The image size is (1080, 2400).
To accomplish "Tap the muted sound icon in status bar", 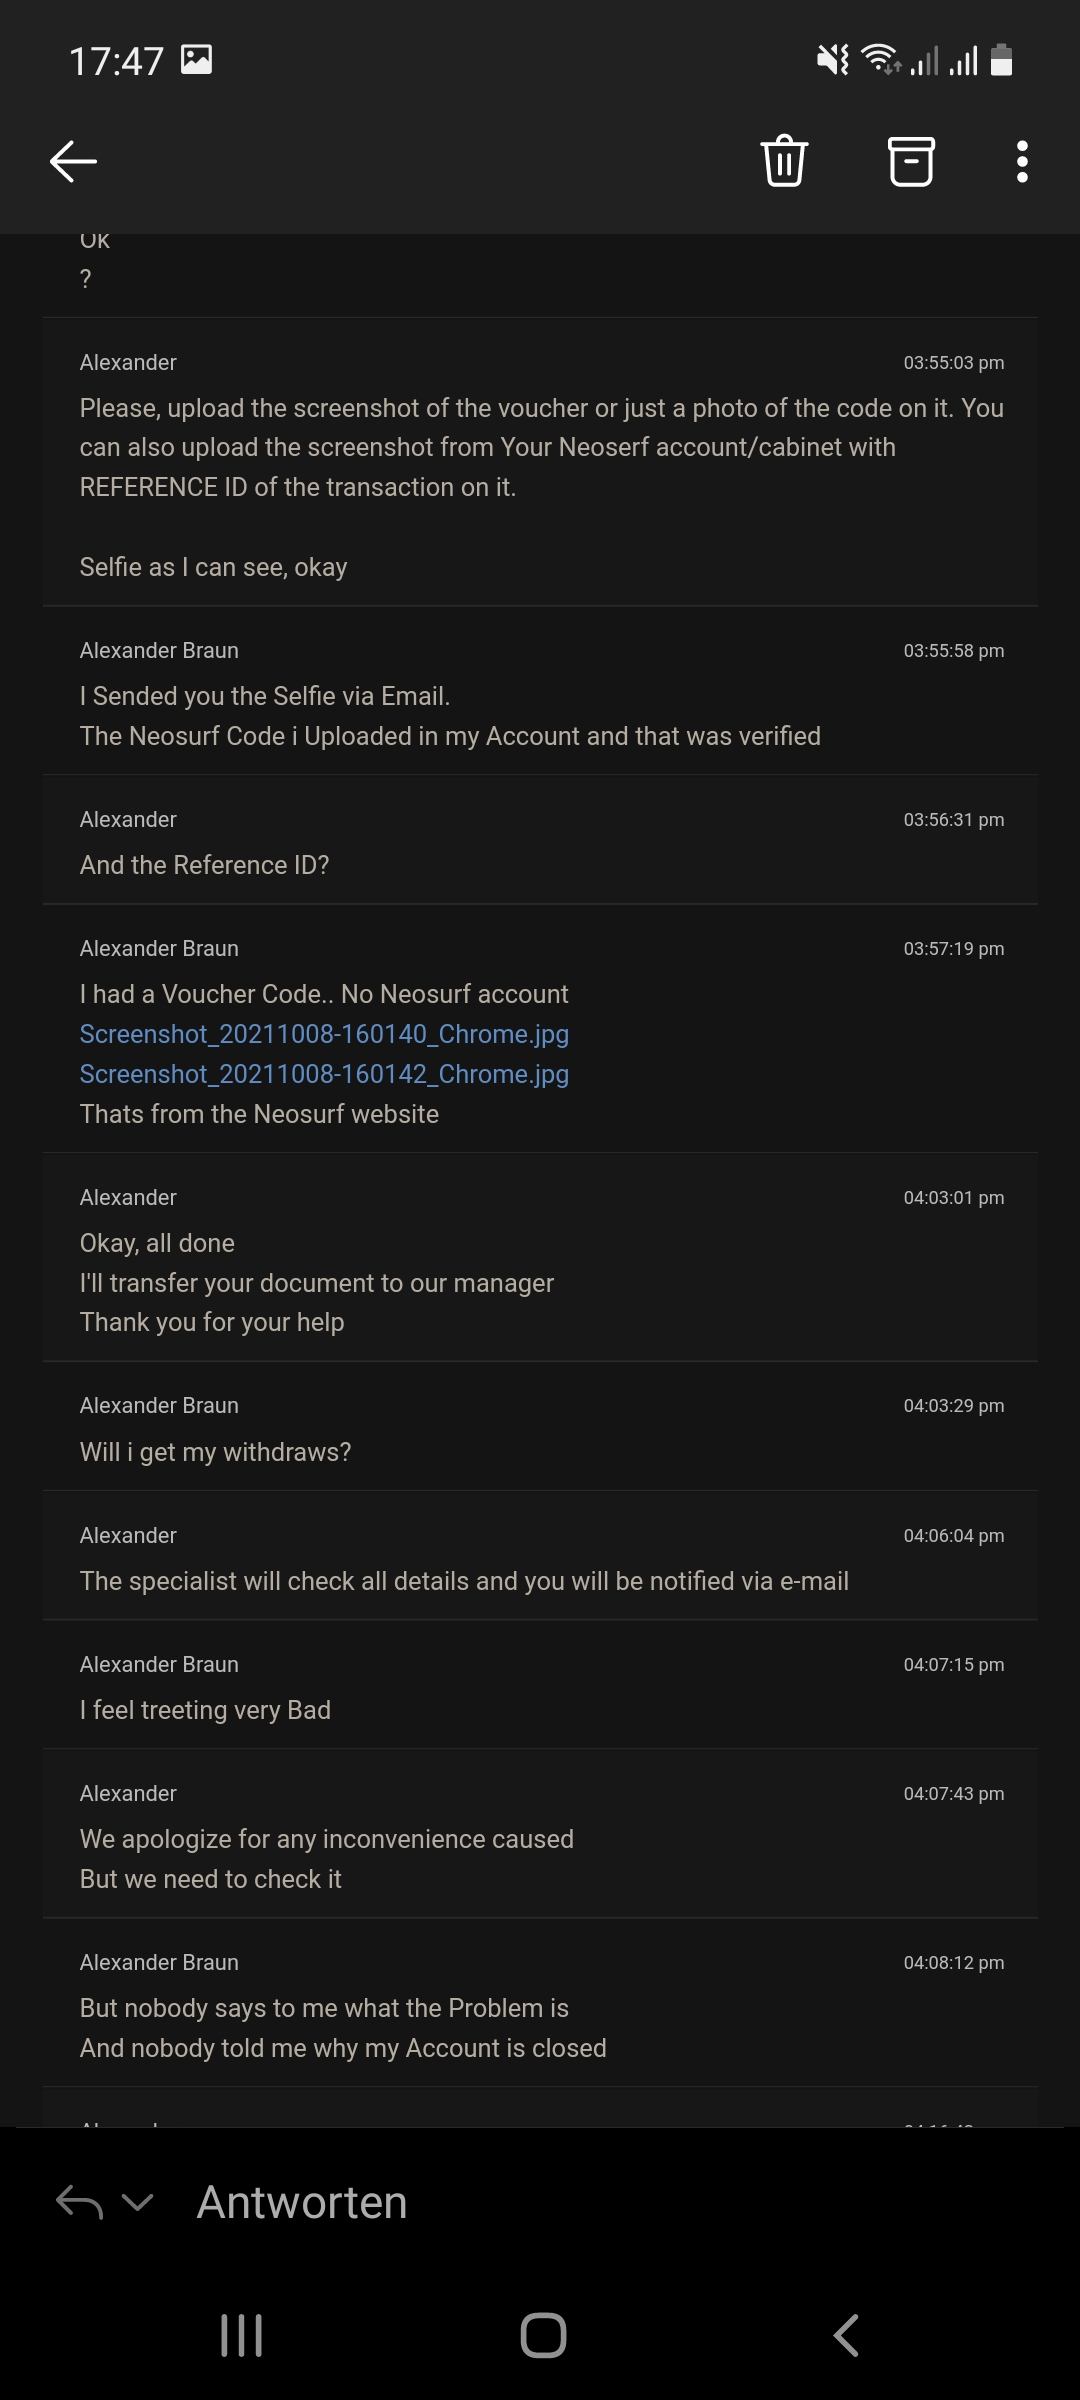I will click(832, 60).
